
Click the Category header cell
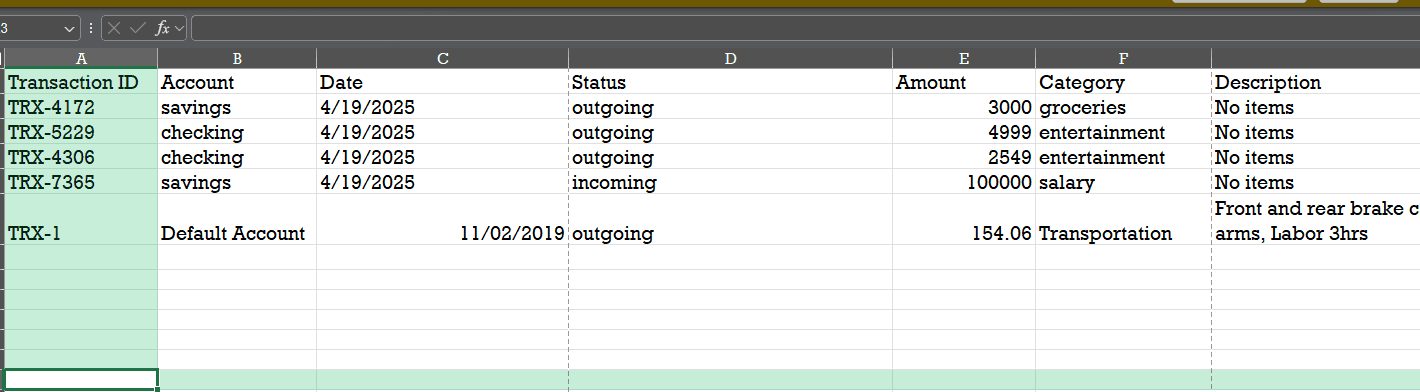(1123, 82)
